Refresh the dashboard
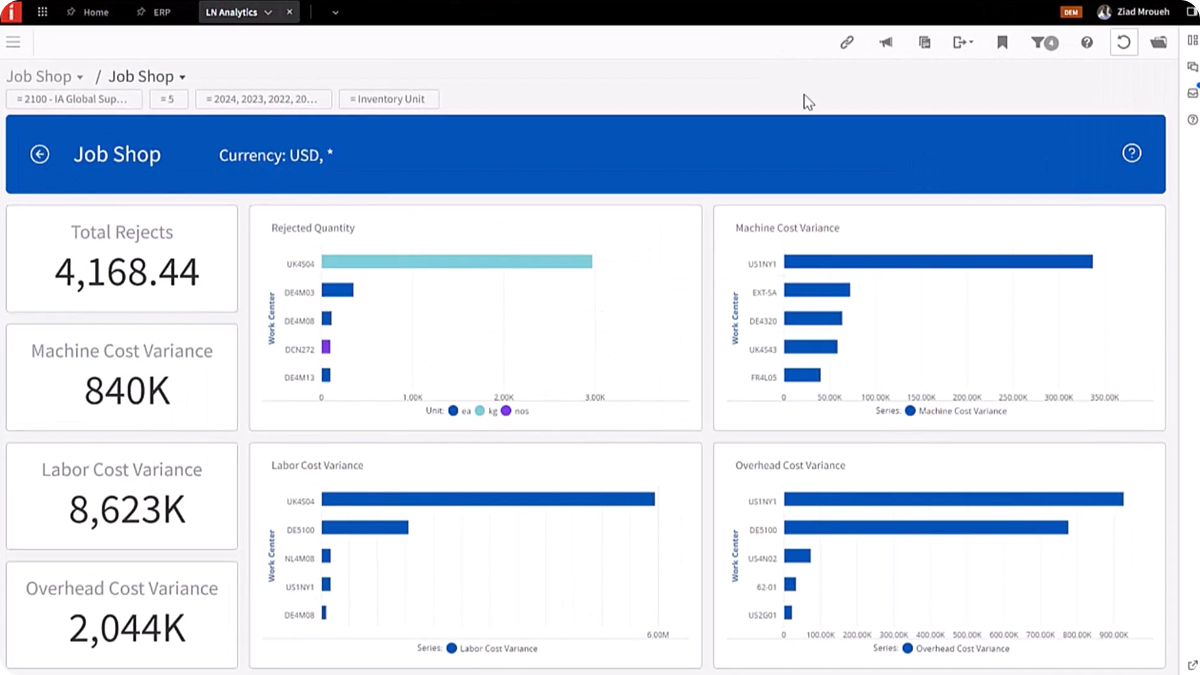Image resolution: width=1200 pixels, height=675 pixels. coord(1124,42)
